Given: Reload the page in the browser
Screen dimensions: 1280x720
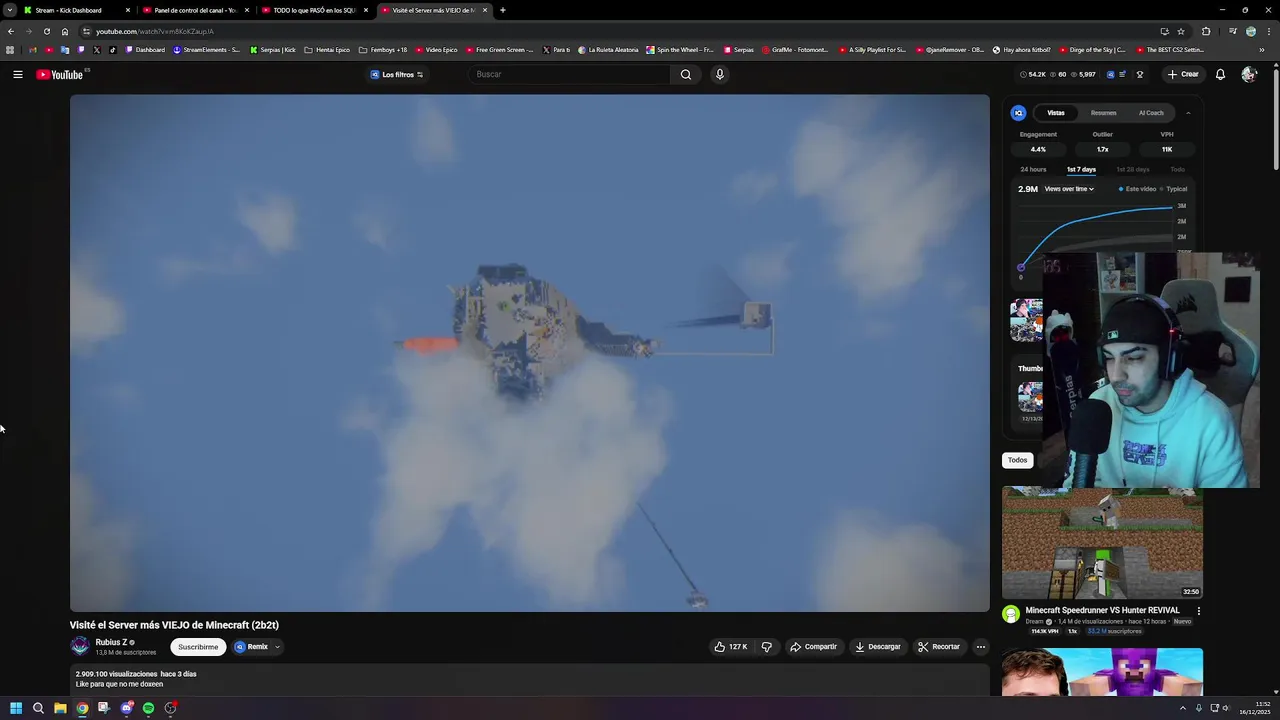Looking at the screenshot, I should click(x=47, y=31).
